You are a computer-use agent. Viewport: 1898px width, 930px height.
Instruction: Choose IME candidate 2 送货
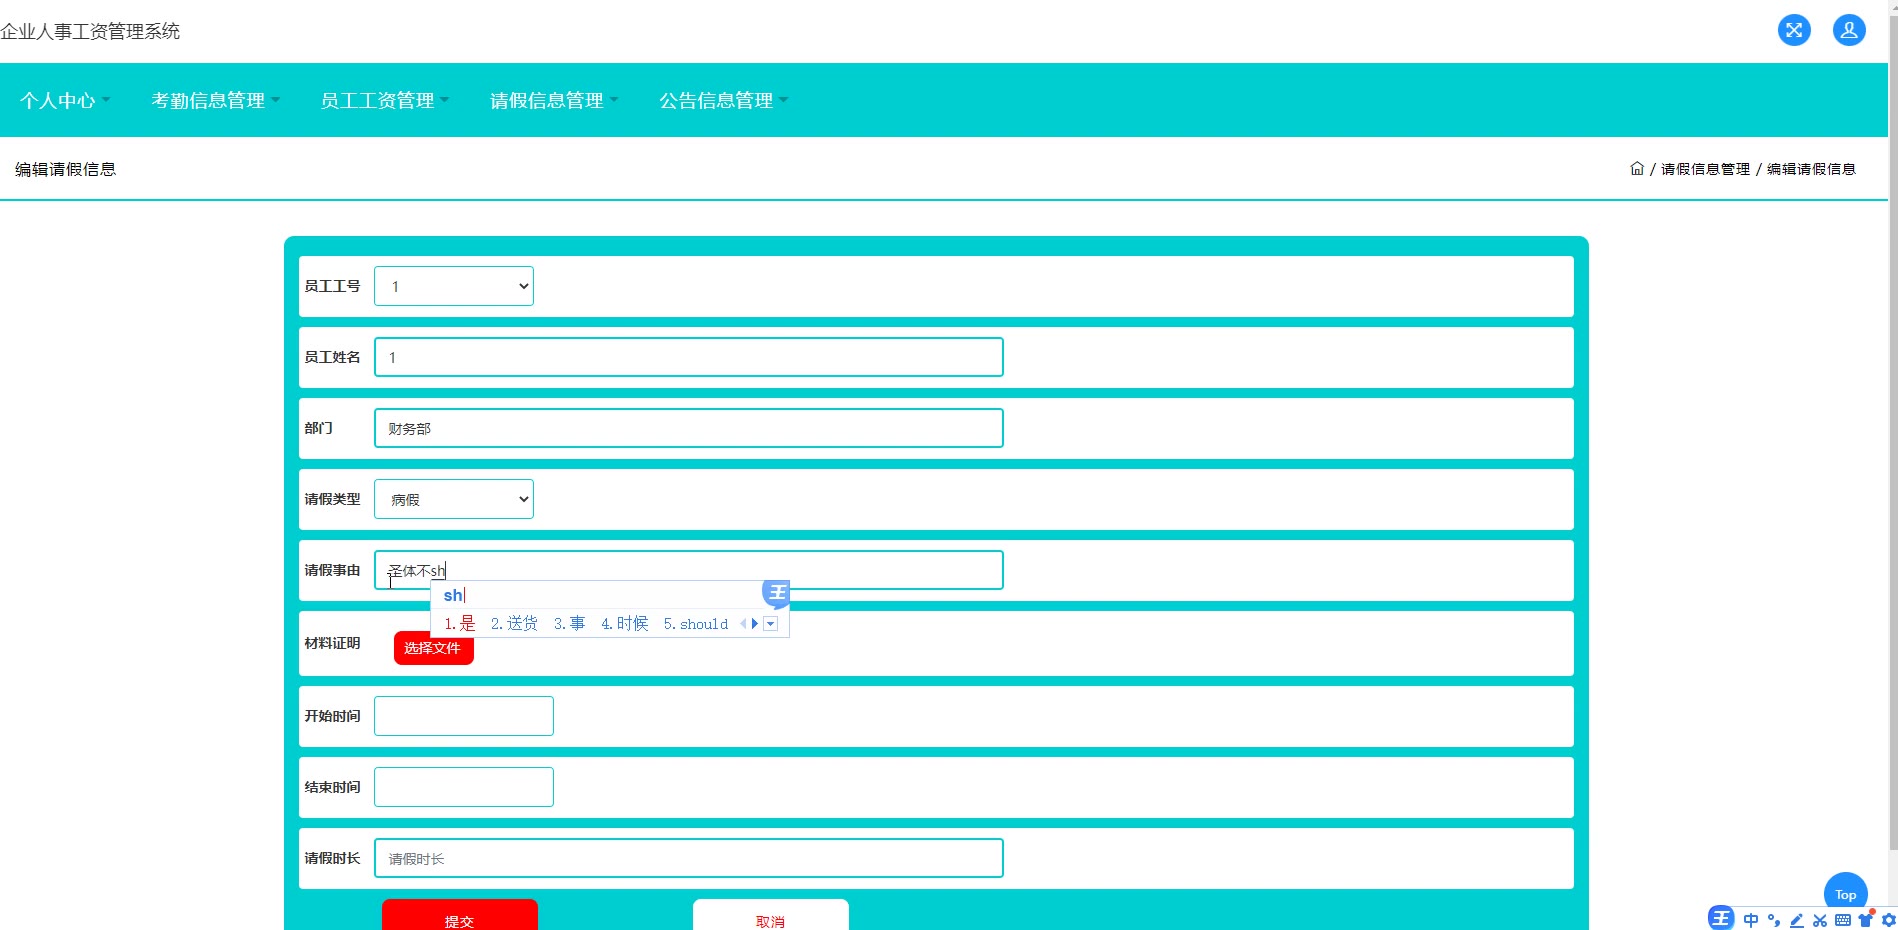pyautogui.click(x=514, y=624)
